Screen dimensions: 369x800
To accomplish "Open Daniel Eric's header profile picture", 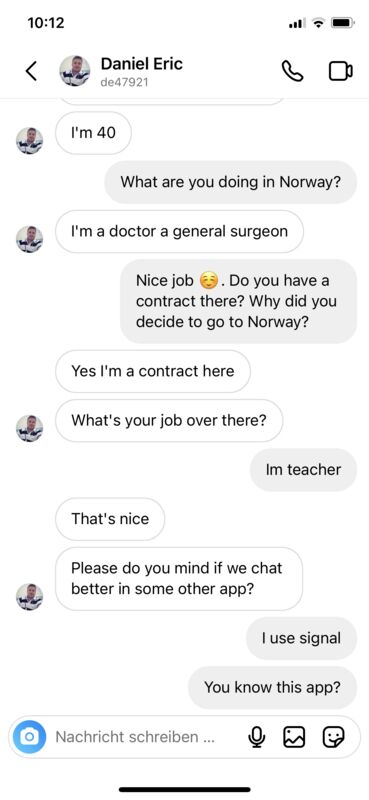I will (75, 71).
